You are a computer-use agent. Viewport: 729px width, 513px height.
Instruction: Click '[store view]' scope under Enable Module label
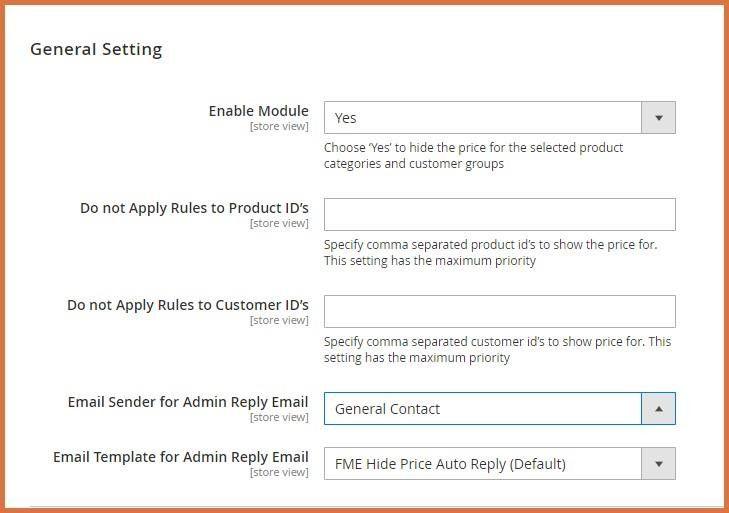click(x=279, y=127)
